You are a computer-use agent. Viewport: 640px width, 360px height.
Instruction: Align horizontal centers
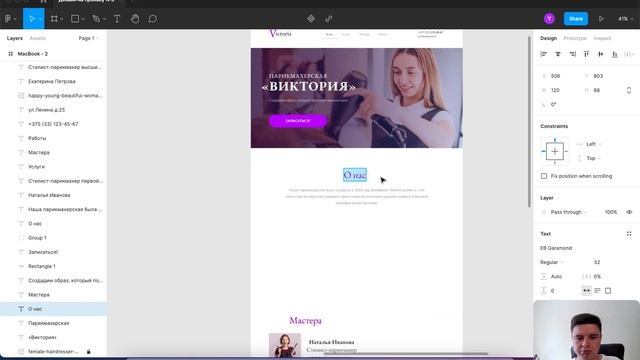pos(558,54)
